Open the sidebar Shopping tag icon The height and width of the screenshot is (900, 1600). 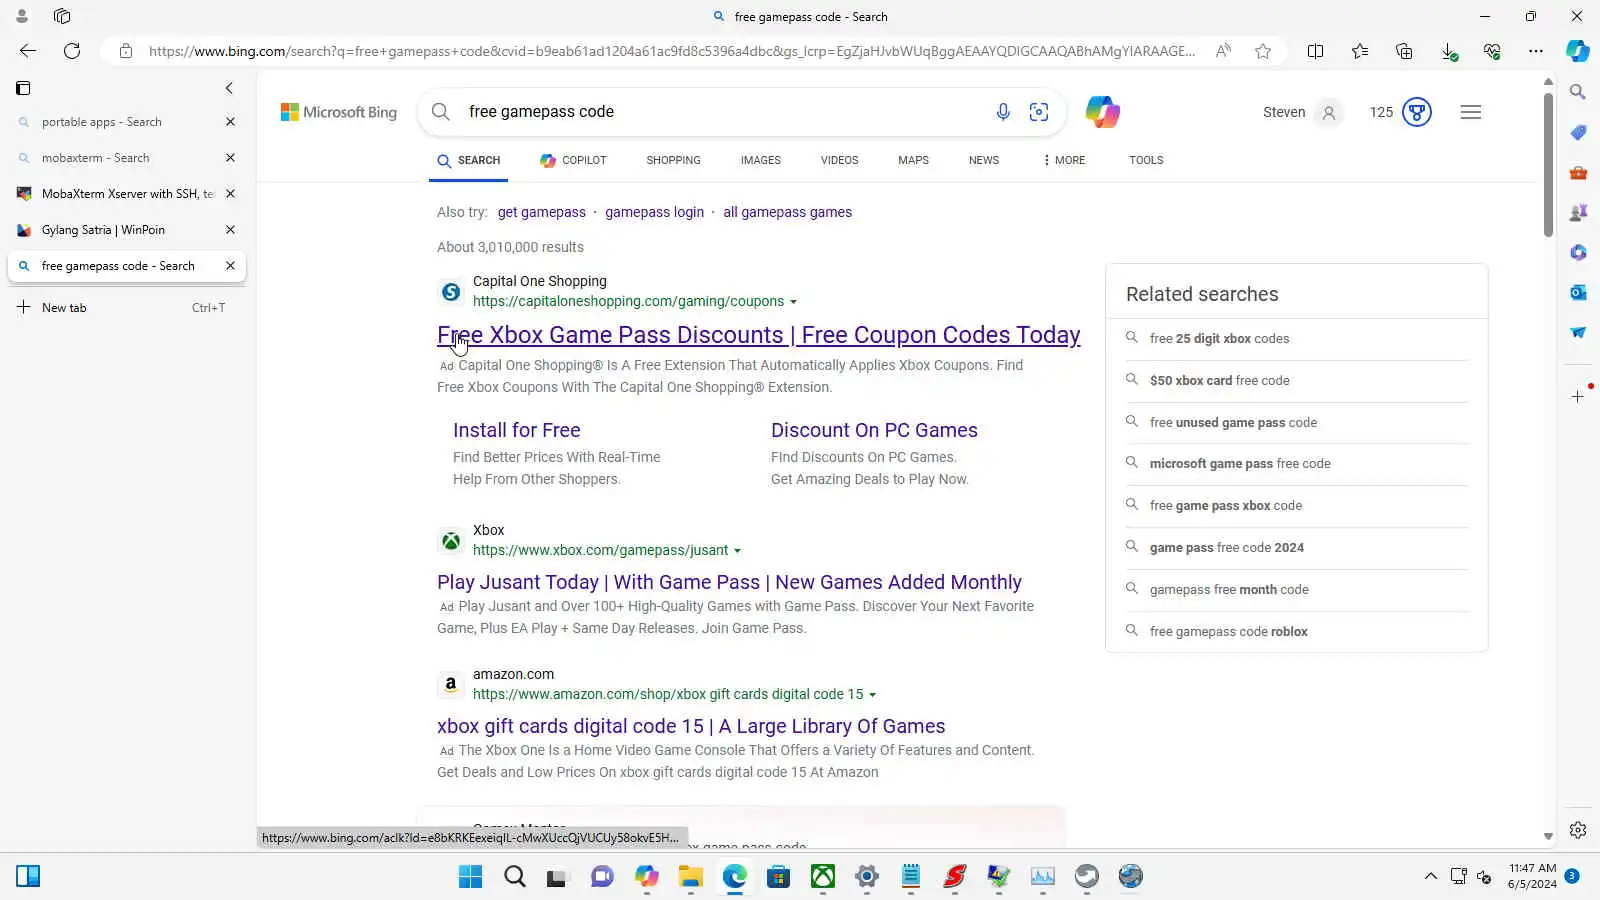tap(1578, 132)
